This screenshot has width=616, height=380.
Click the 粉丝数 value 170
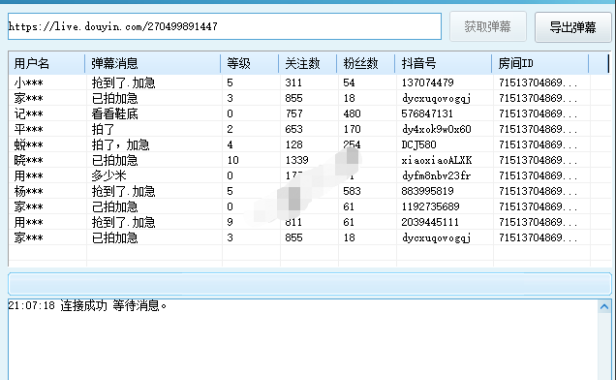(x=352, y=129)
